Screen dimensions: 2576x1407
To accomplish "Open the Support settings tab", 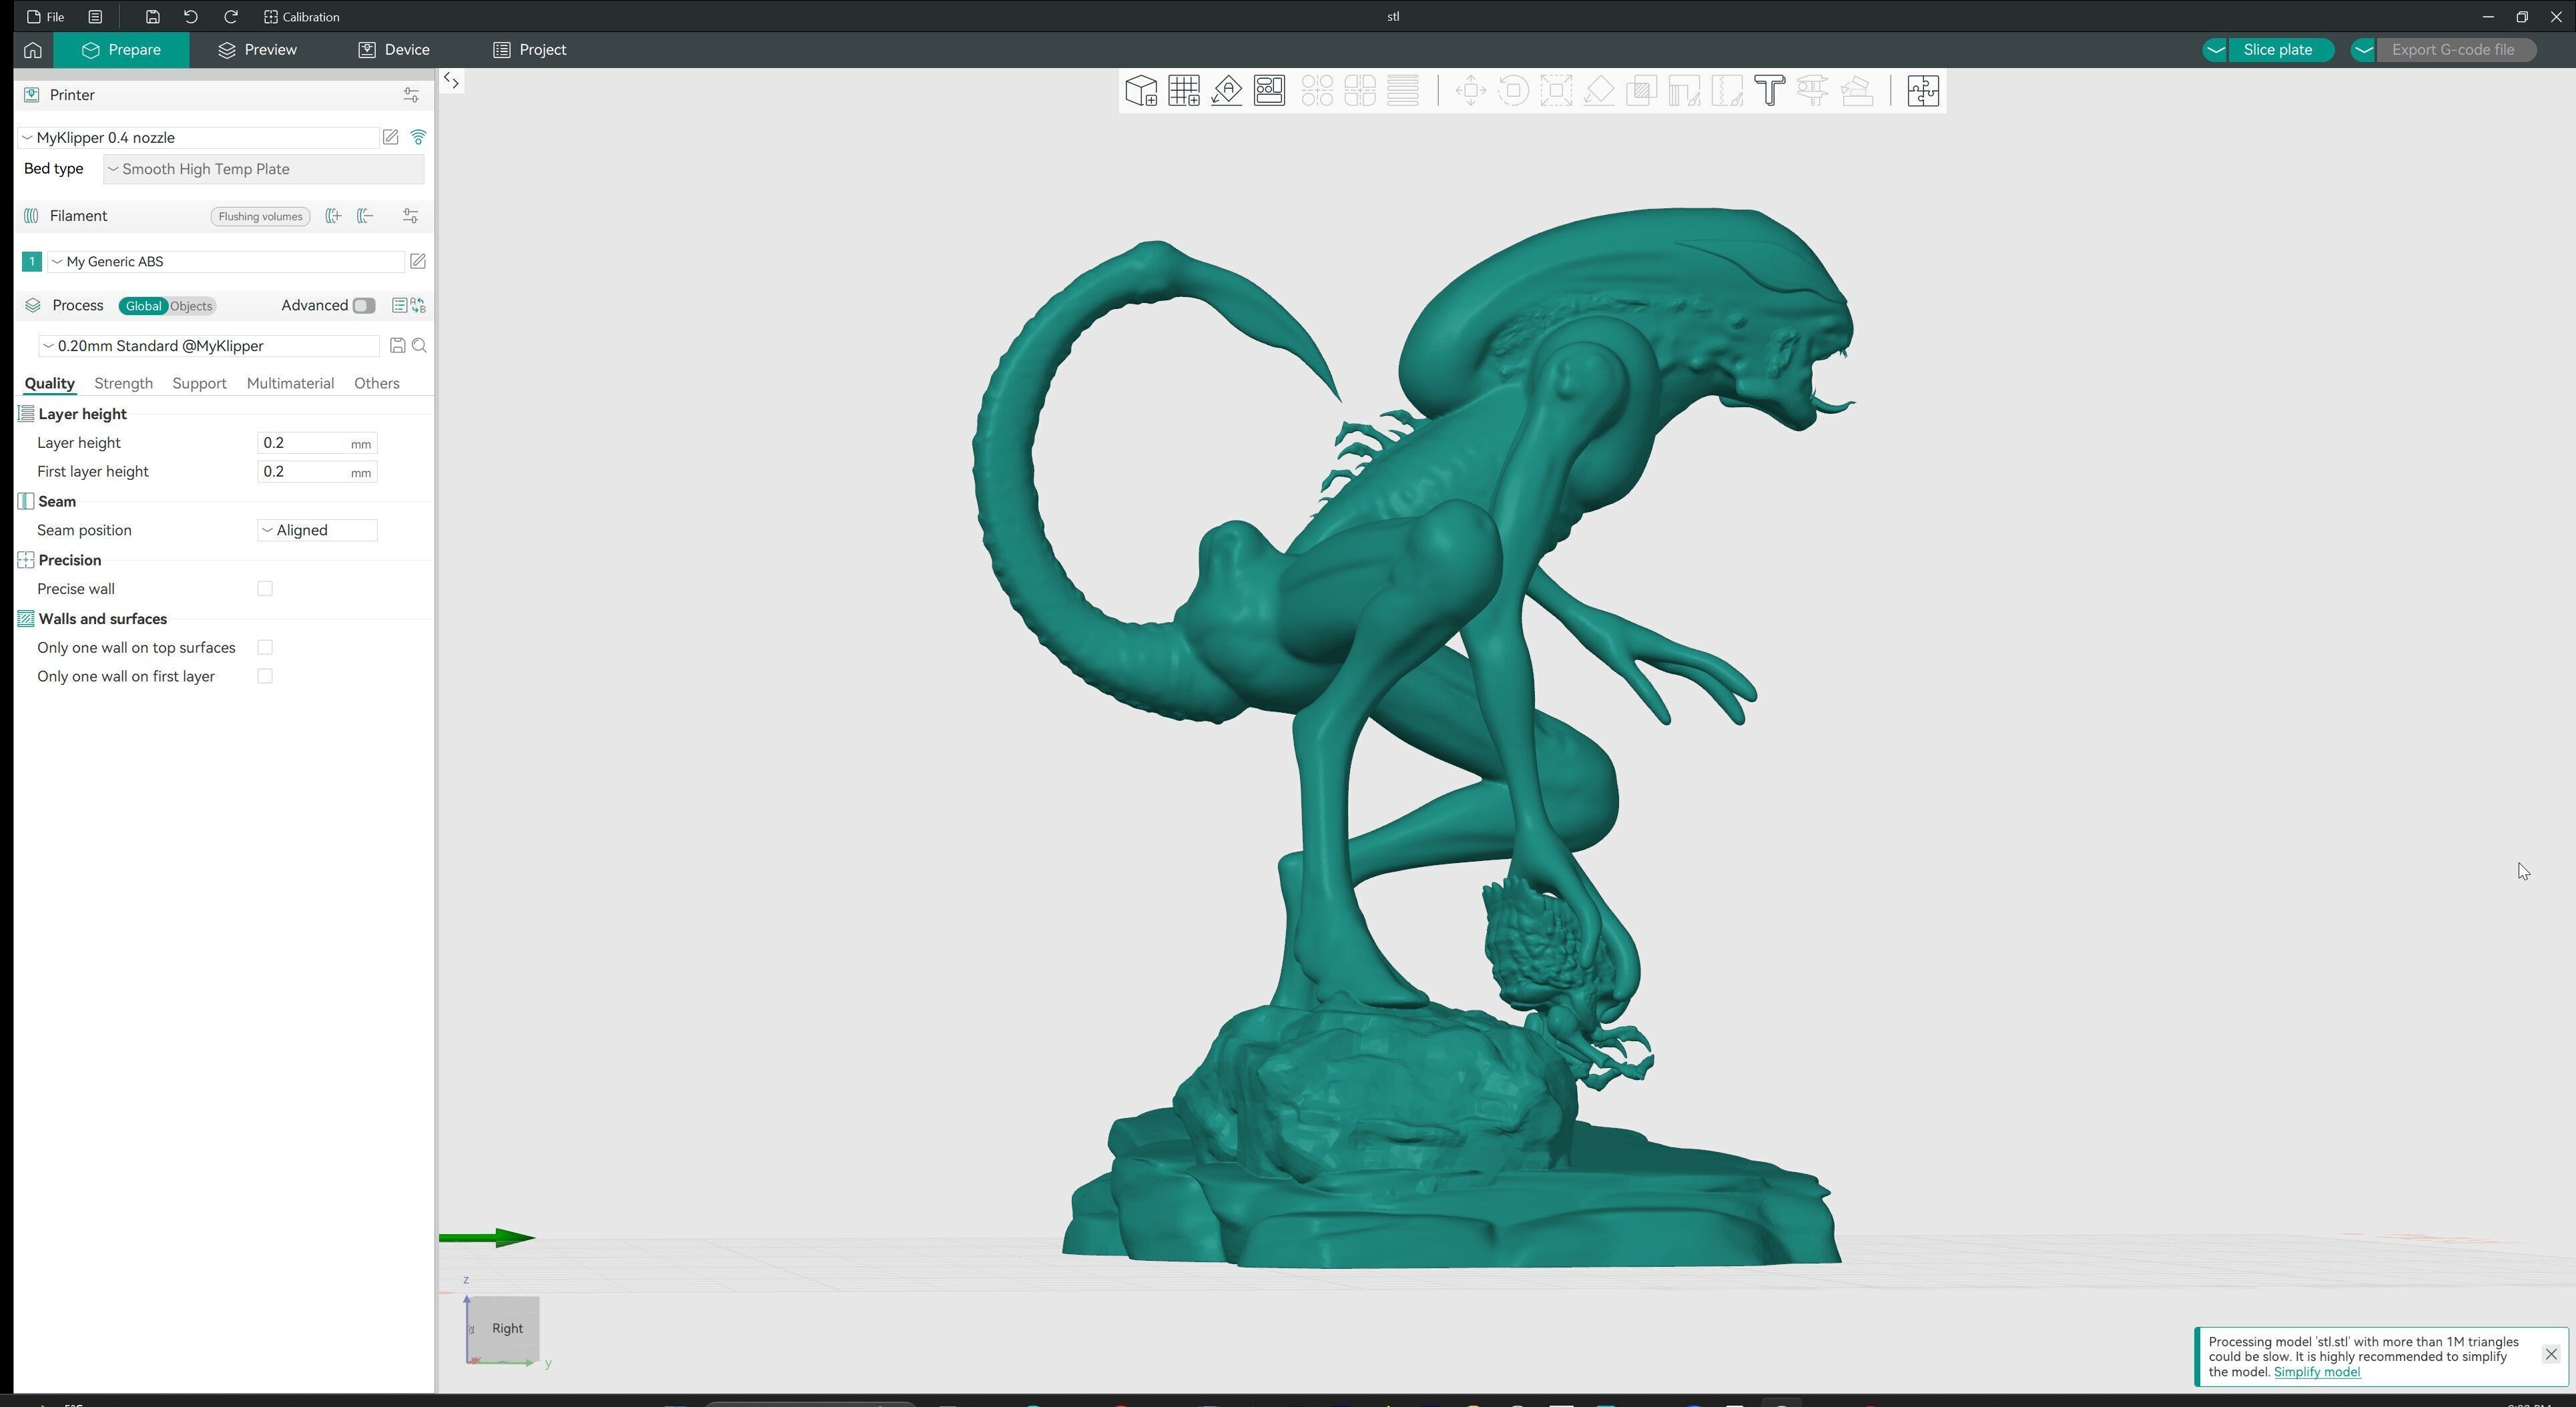I will pos(199,384).
